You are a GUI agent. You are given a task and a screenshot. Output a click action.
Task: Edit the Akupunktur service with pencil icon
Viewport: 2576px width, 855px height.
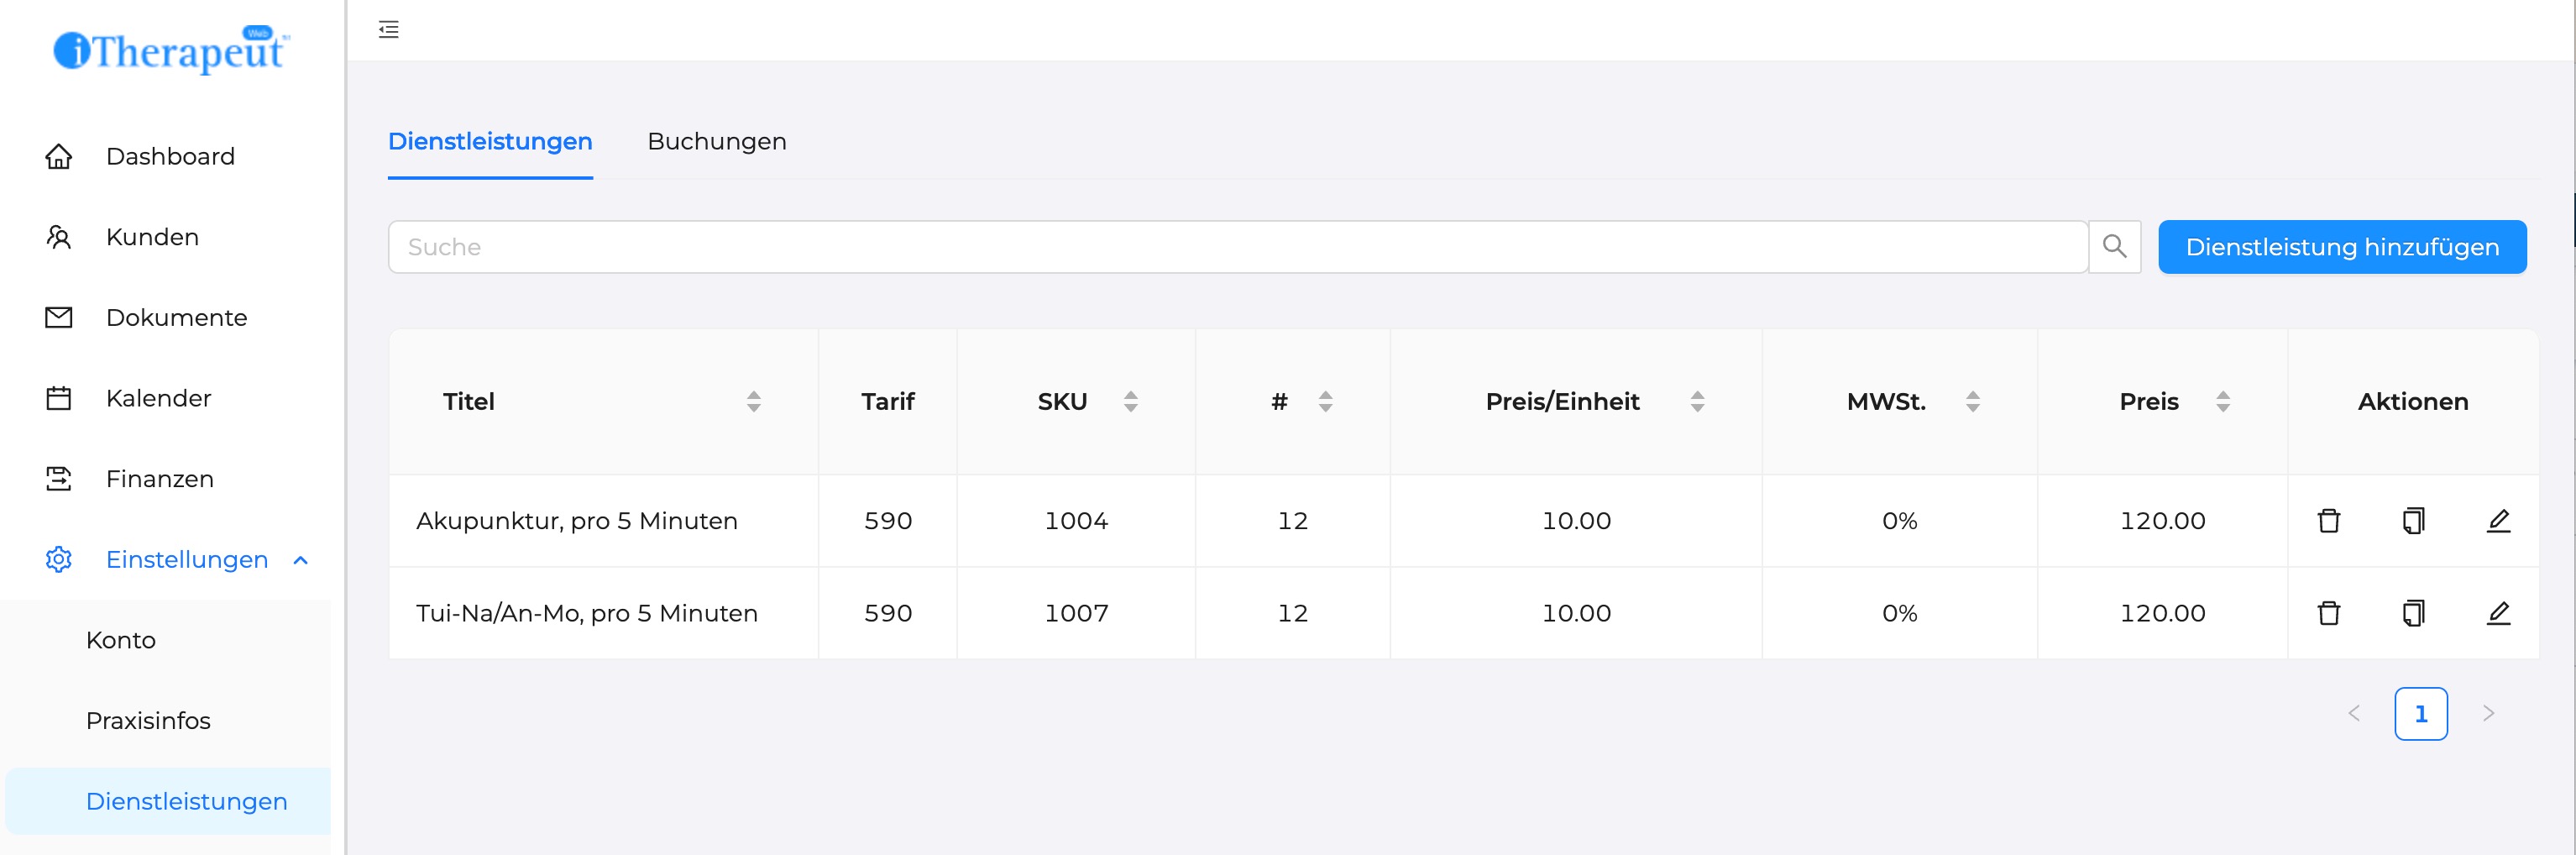pos(2498,521)
